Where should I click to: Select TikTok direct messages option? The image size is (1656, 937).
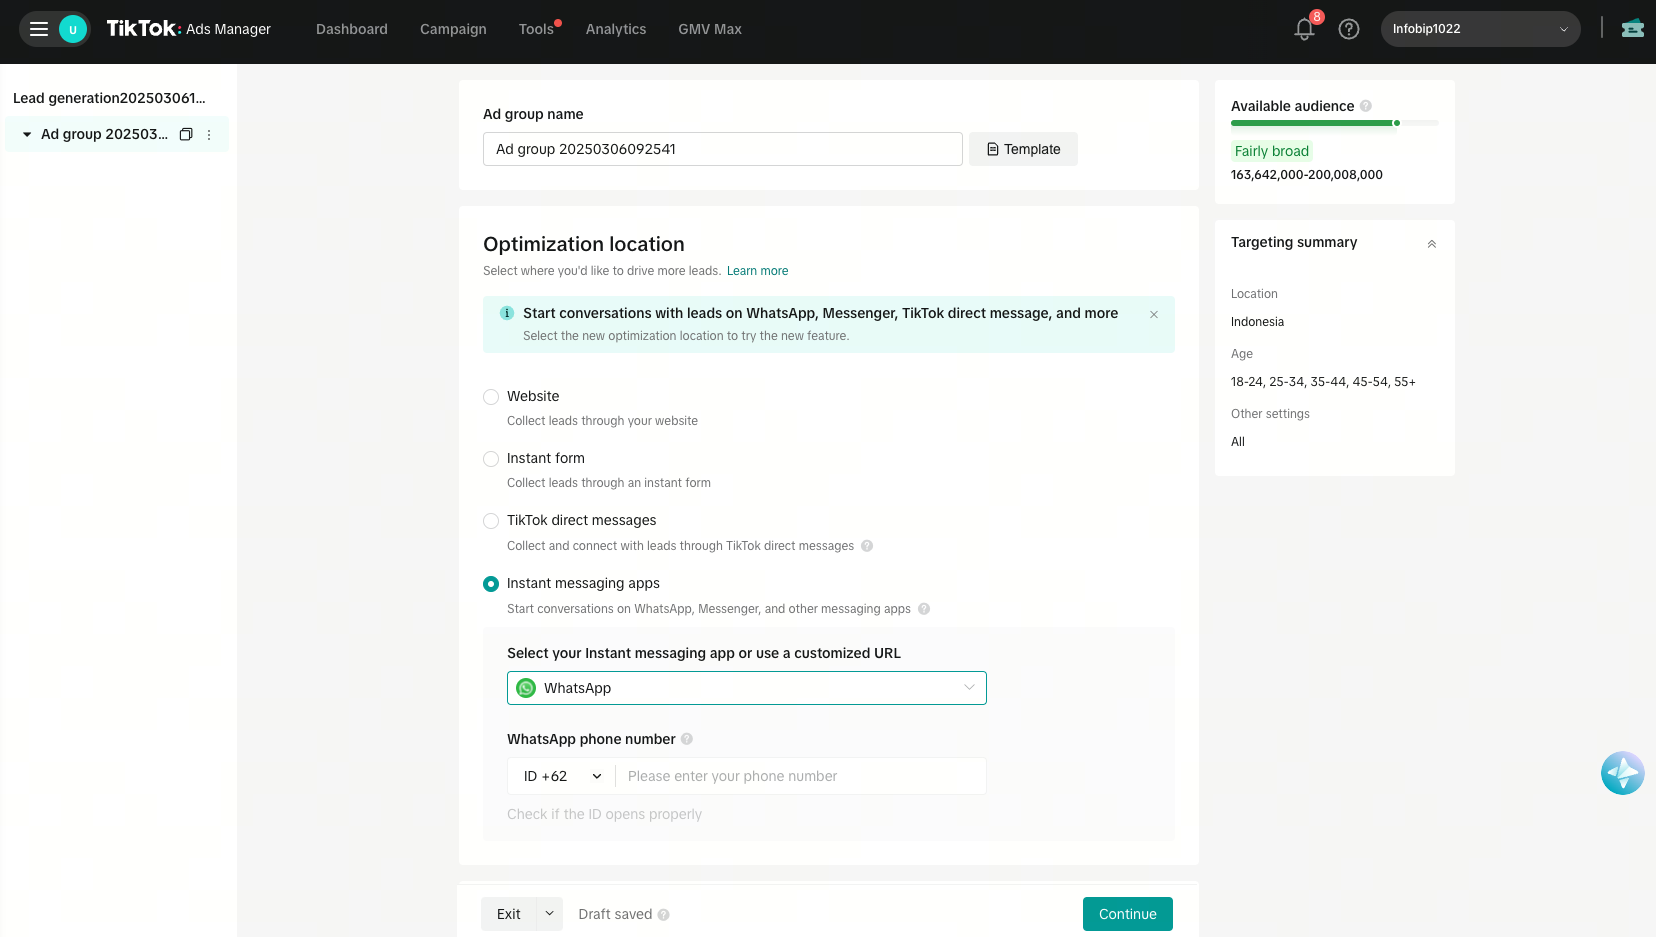(491, 521)
